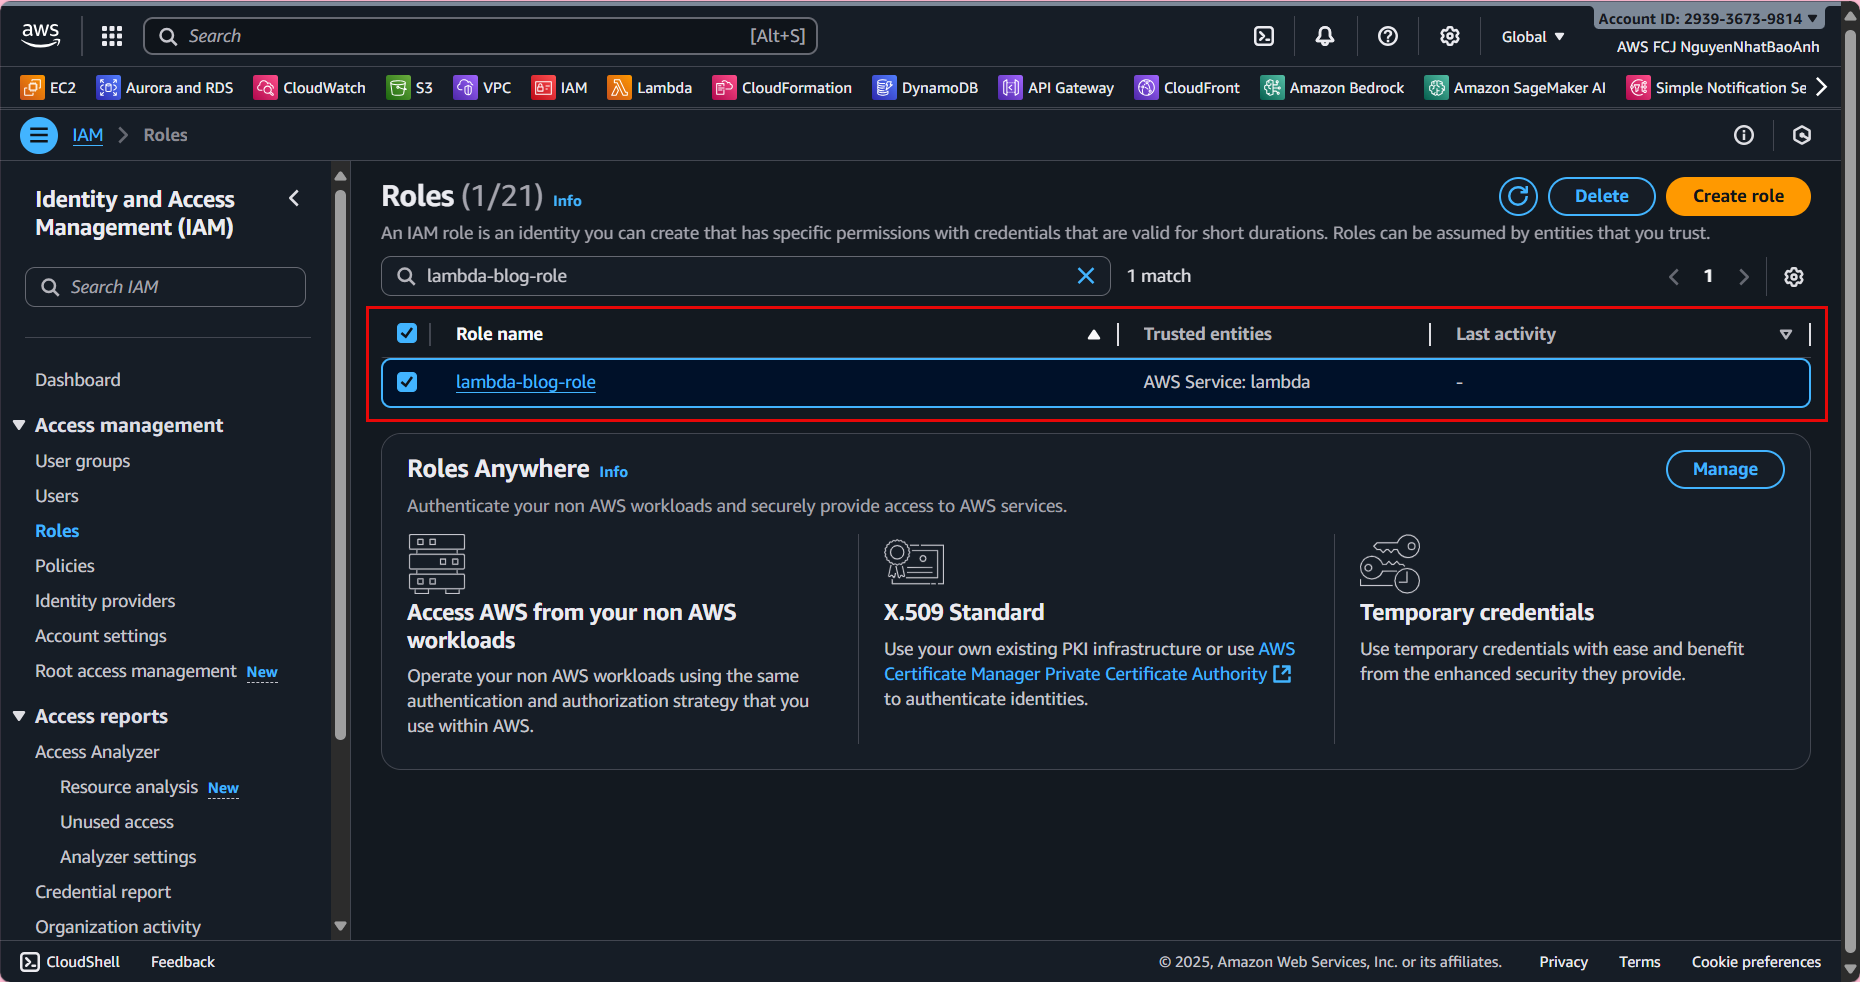Open the AWS services grid menu
The height and width of the screenshot is (982, 1860).
[112, 36]
